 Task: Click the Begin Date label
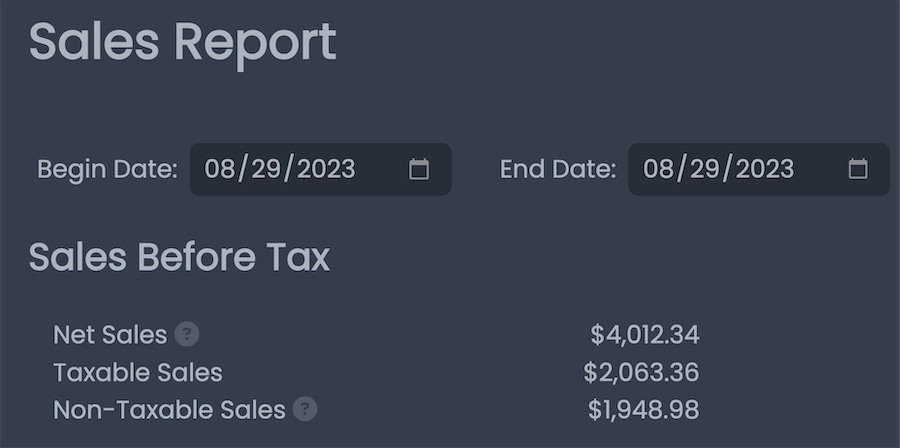pos(108,169)
